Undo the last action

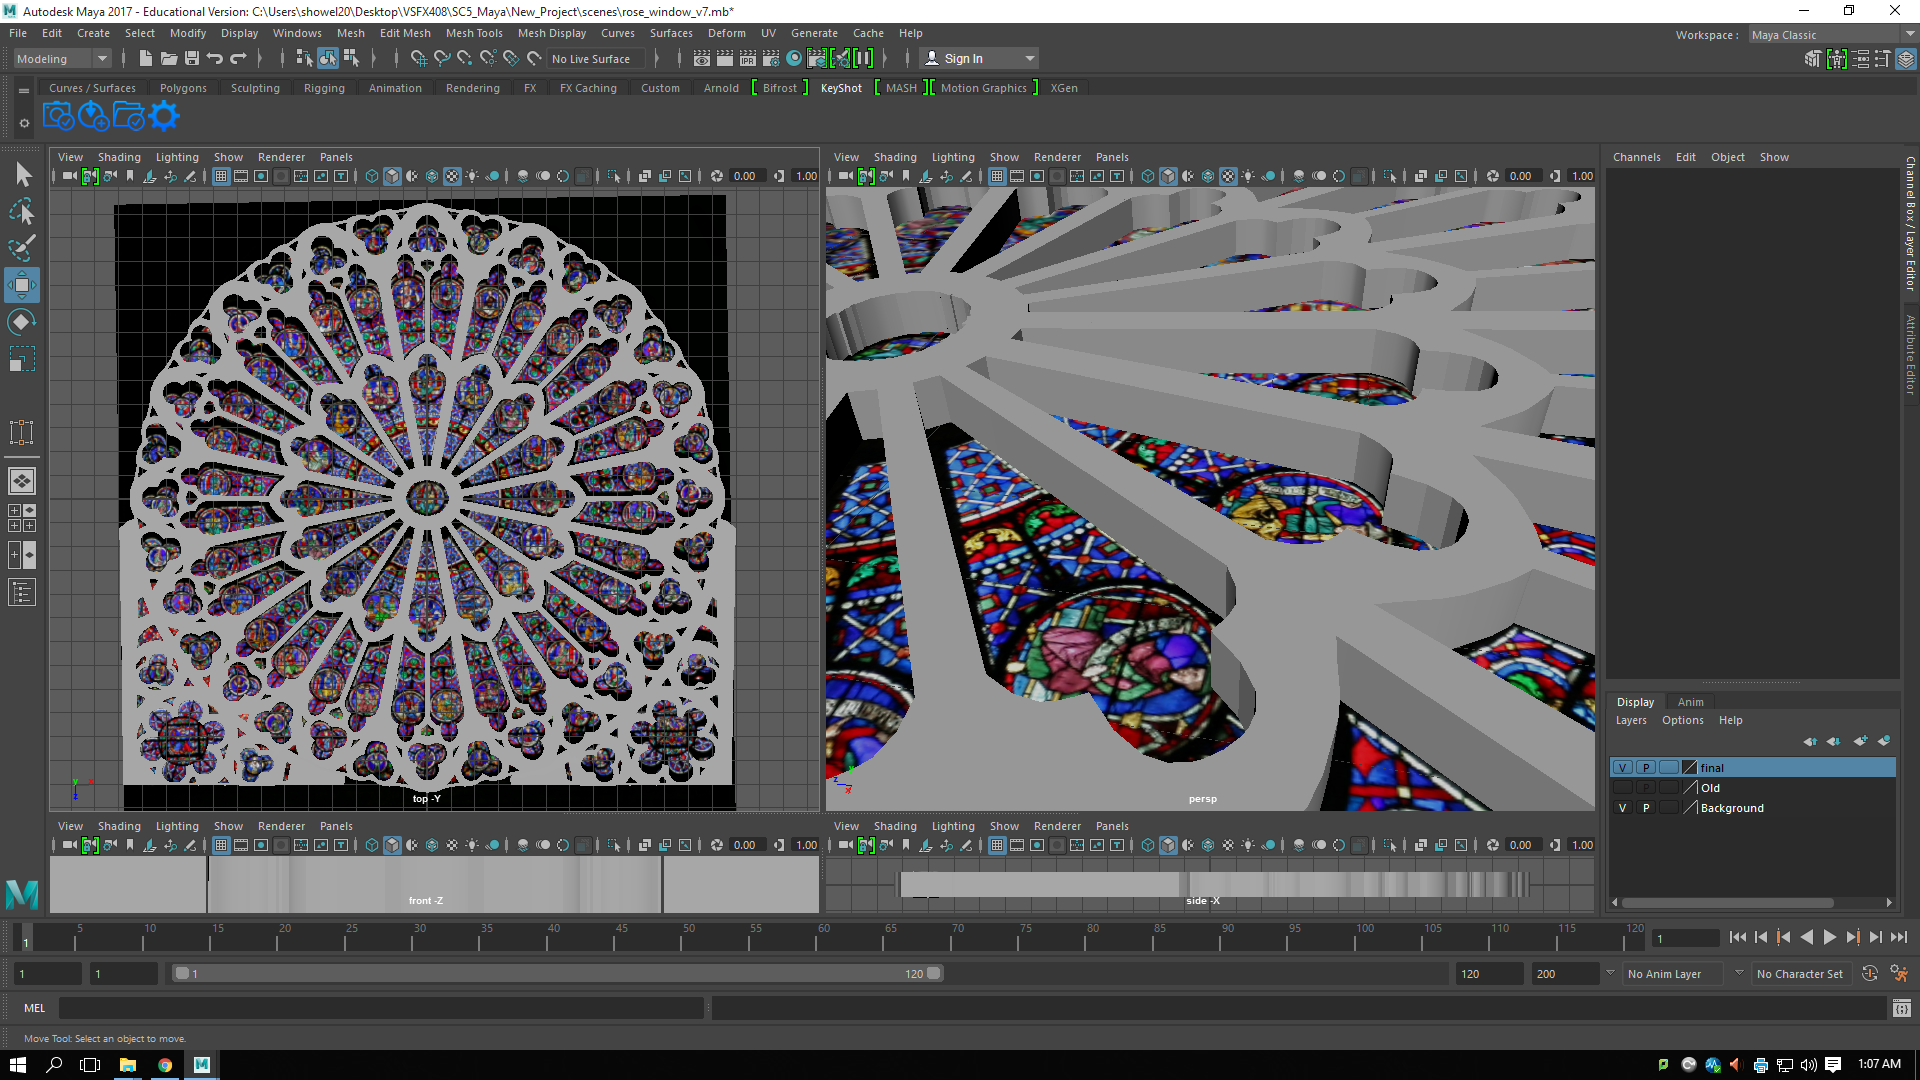tap(215, 58)
